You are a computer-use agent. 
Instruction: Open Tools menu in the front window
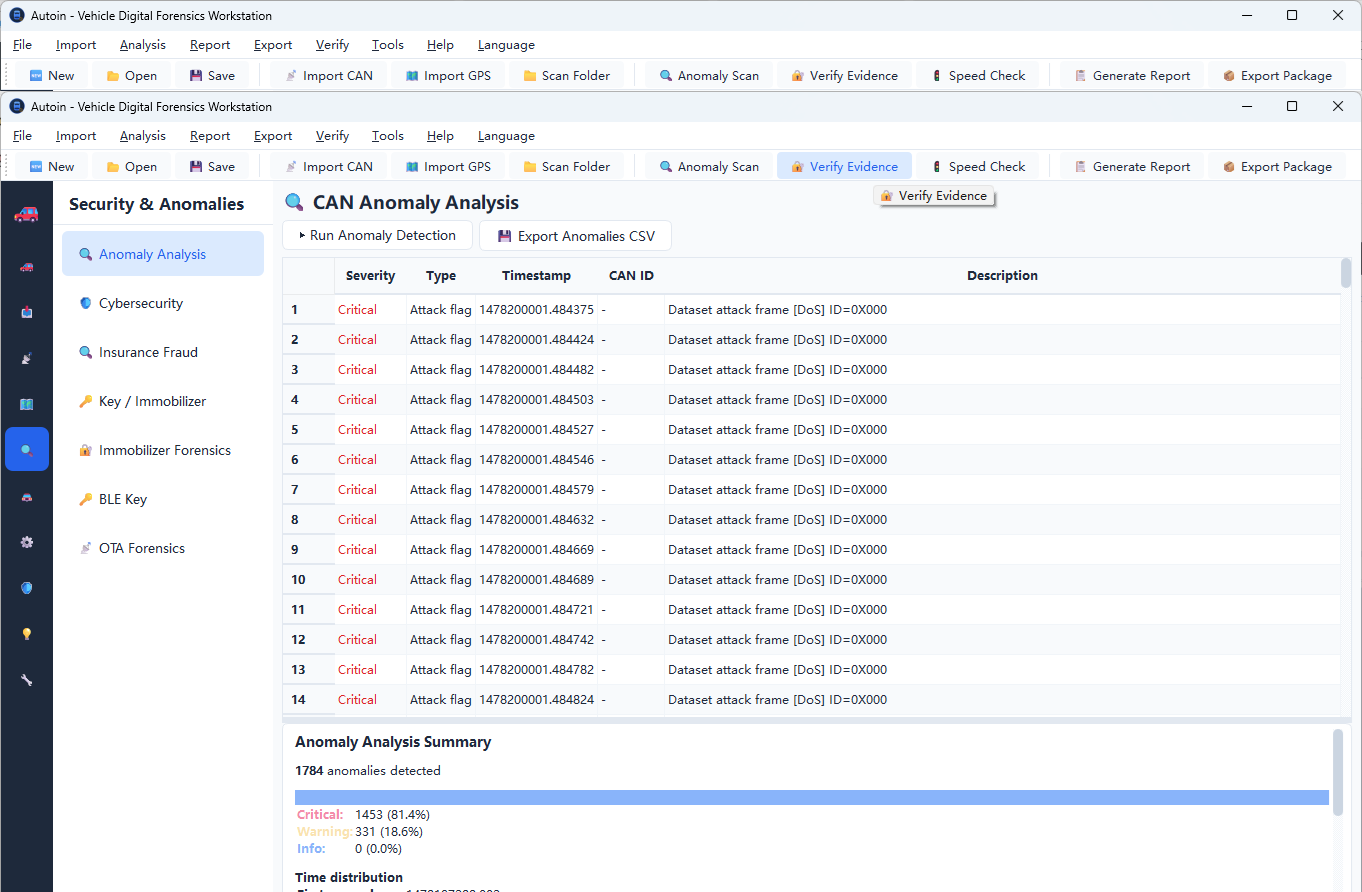(388, 136)
